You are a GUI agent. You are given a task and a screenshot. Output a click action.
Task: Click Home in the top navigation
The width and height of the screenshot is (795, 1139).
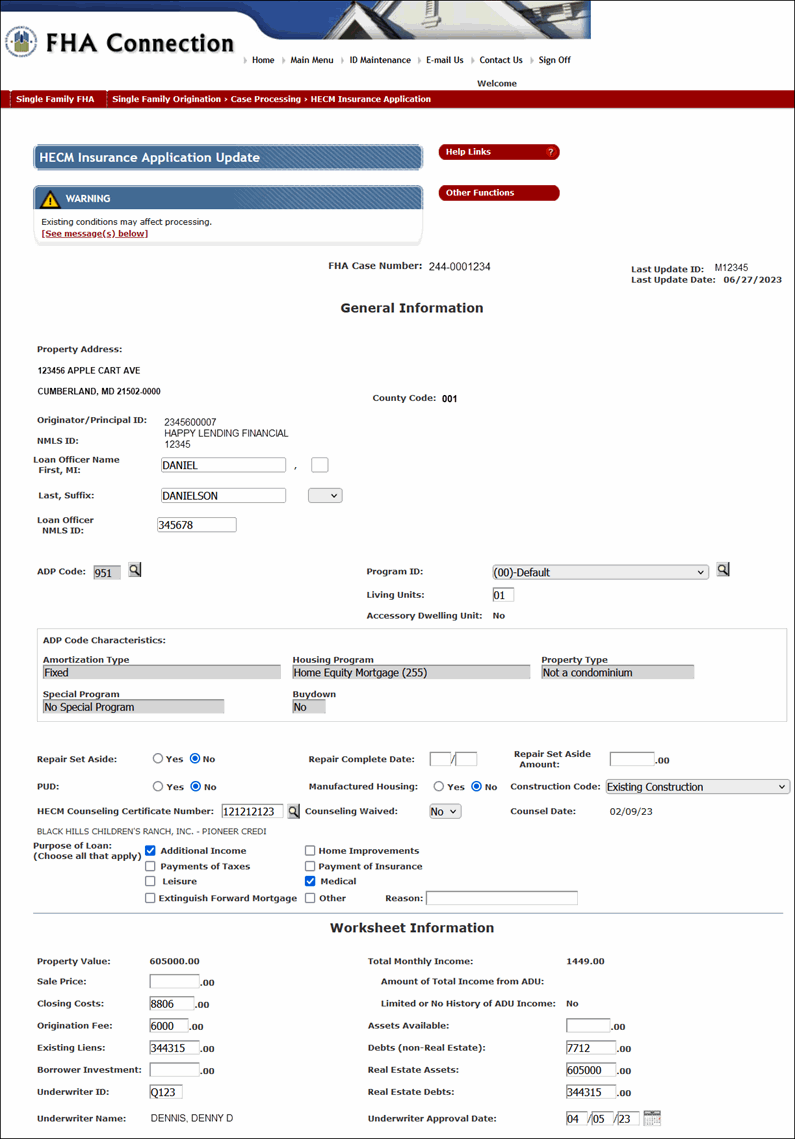click(x=263, y=60)
